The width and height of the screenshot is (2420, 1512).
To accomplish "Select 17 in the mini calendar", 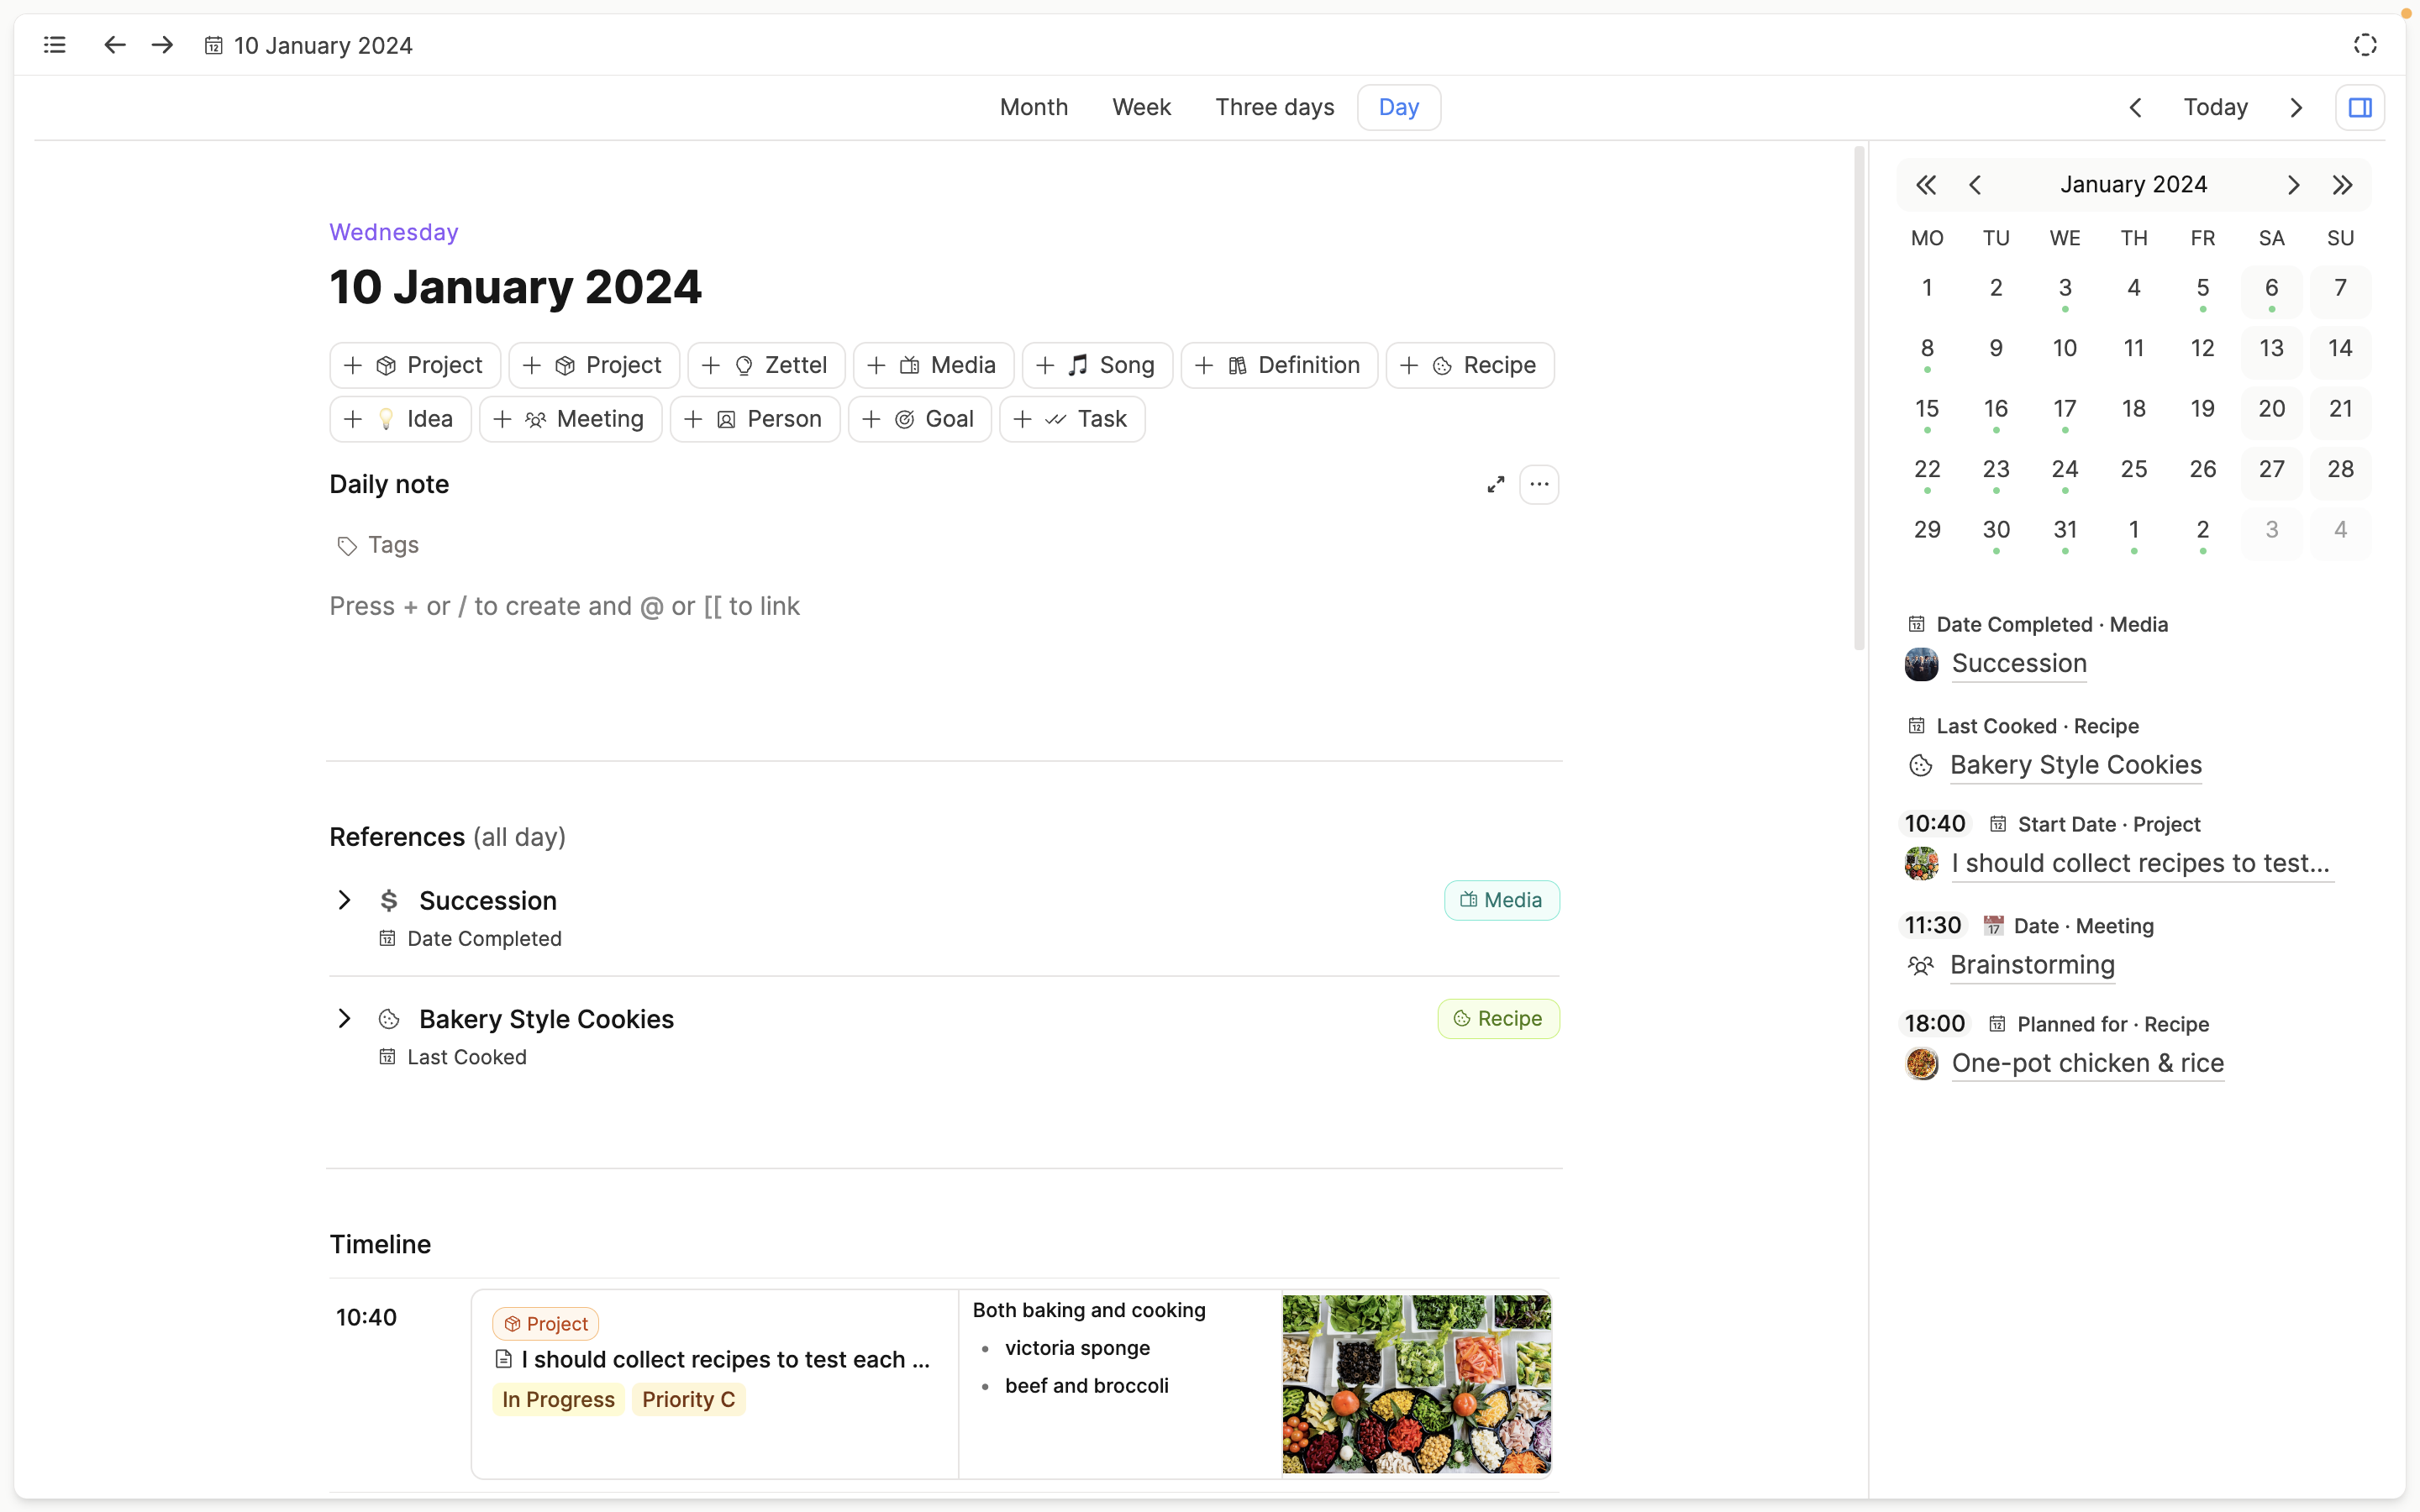I will tap(2064, 409).
